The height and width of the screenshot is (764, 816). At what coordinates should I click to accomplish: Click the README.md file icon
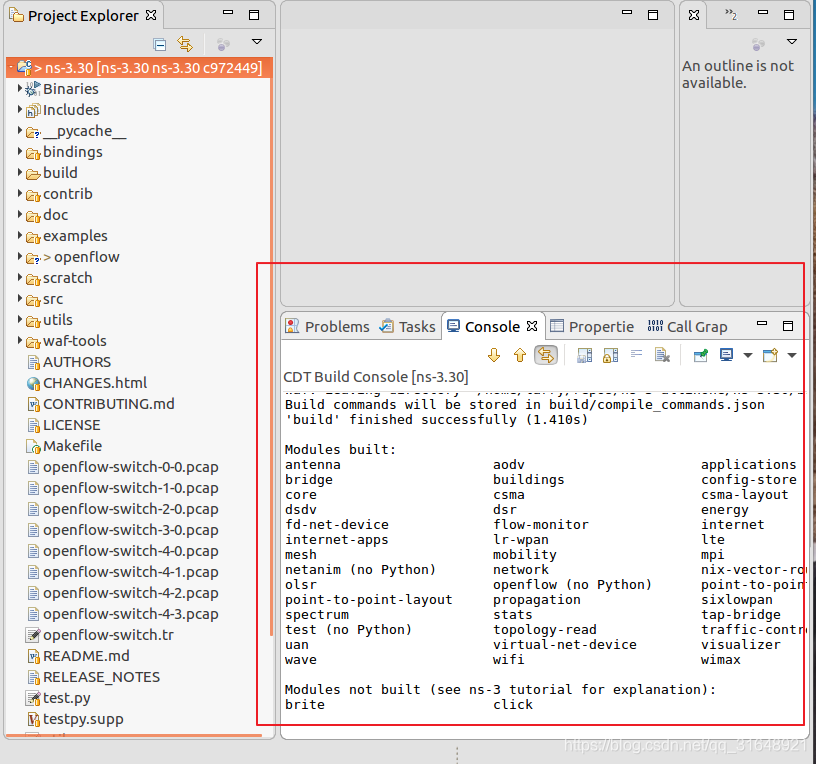33,656
